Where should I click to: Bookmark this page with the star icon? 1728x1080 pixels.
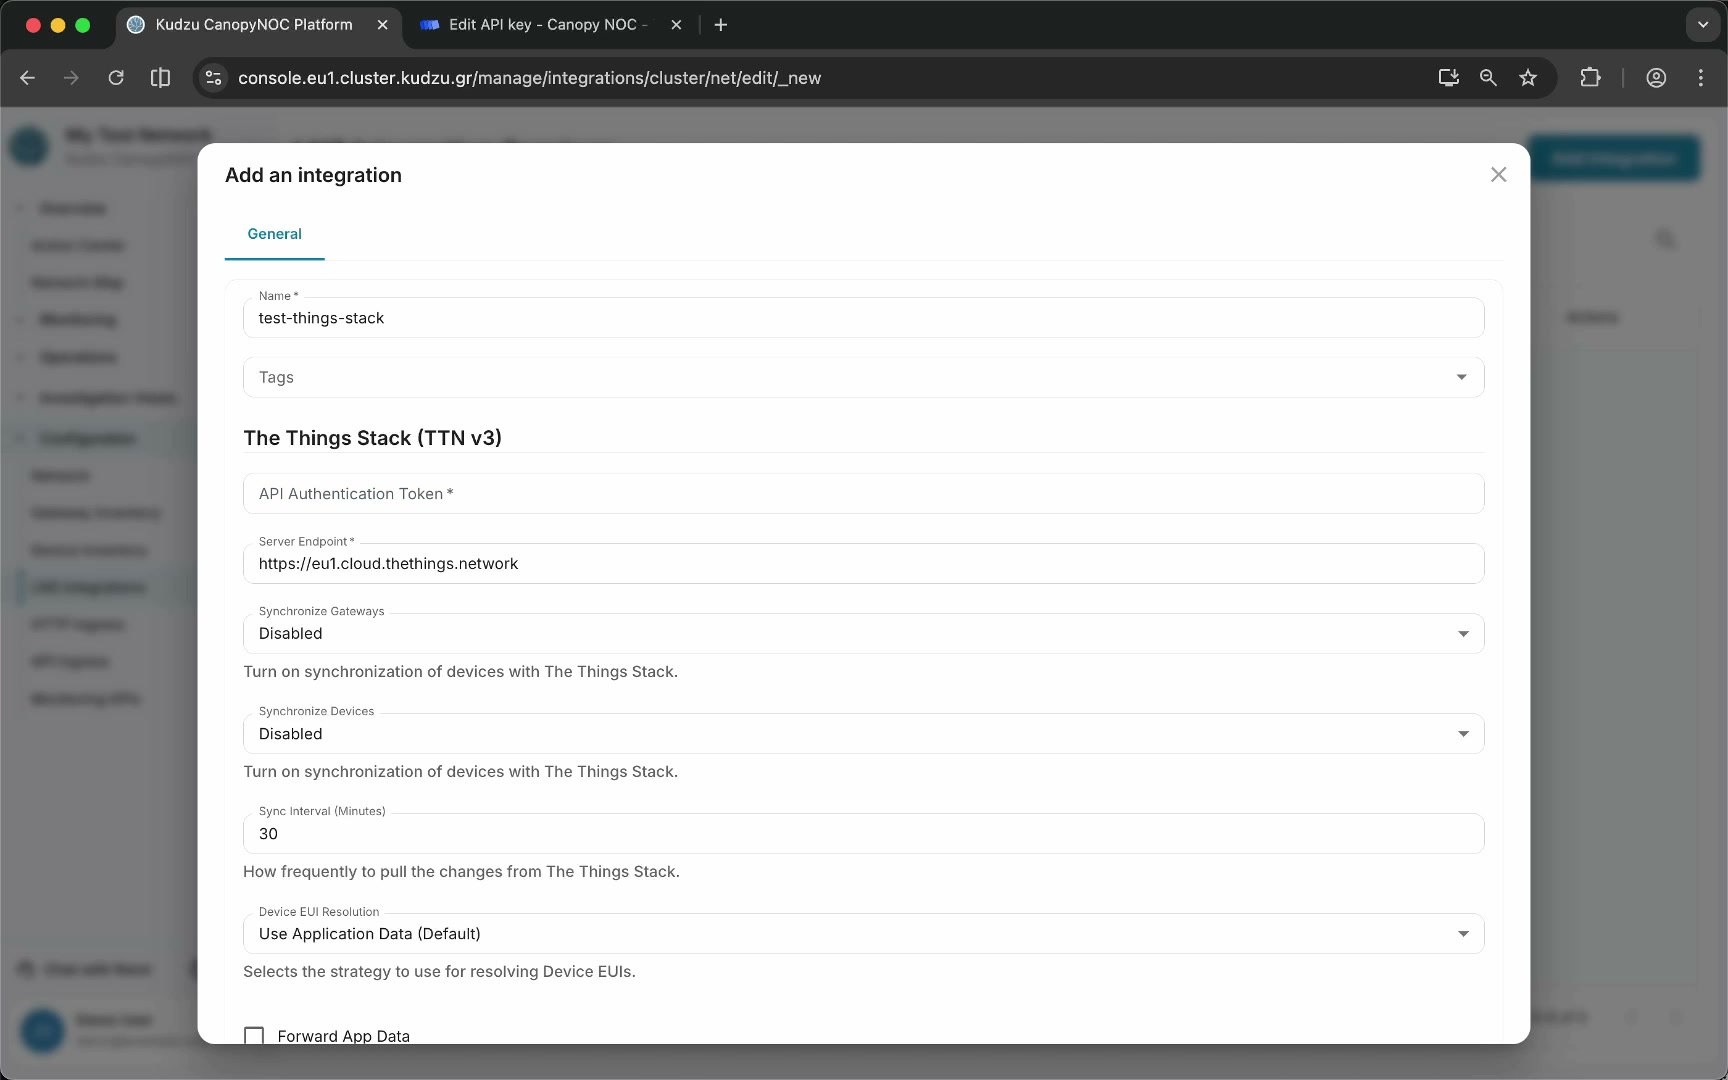point(1528,78)
